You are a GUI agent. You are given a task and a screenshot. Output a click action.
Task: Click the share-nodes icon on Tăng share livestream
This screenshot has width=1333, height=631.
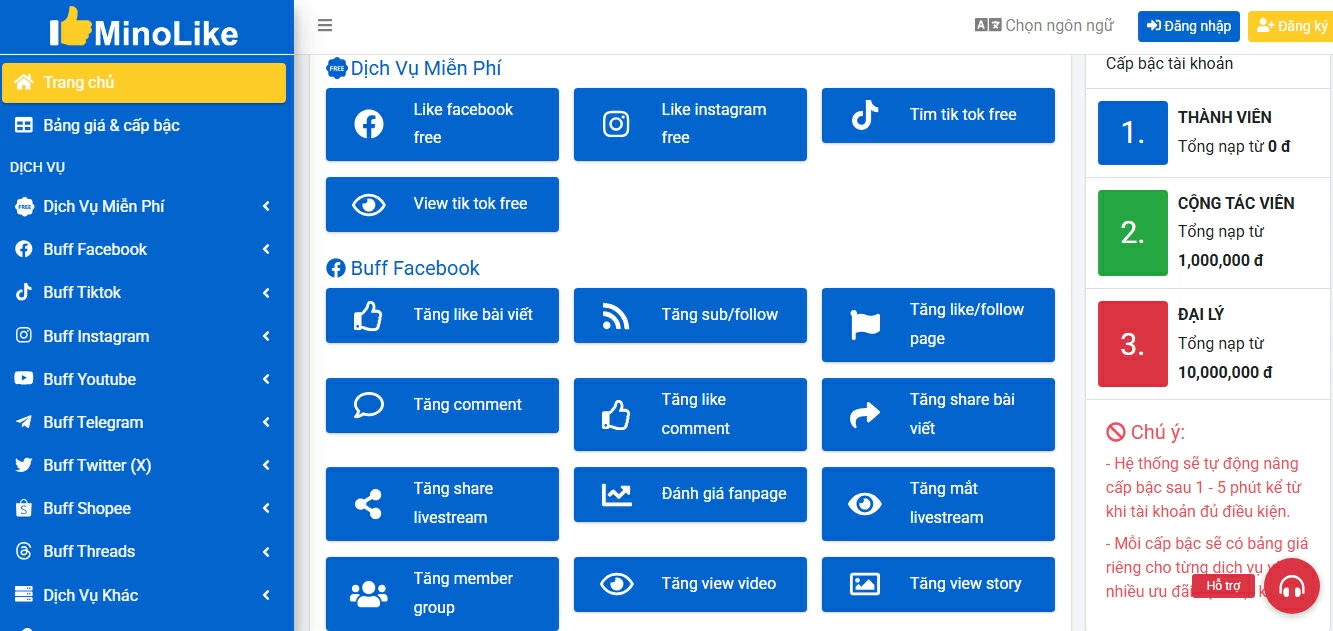(x=369, y=504)
